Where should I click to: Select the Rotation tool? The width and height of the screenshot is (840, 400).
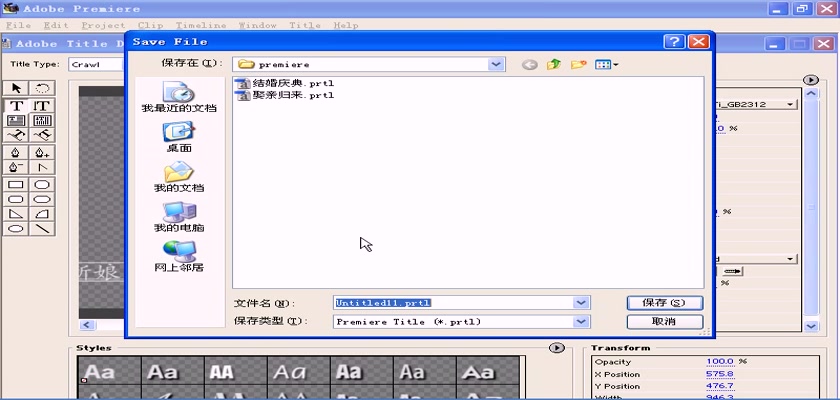click(42, 88)
